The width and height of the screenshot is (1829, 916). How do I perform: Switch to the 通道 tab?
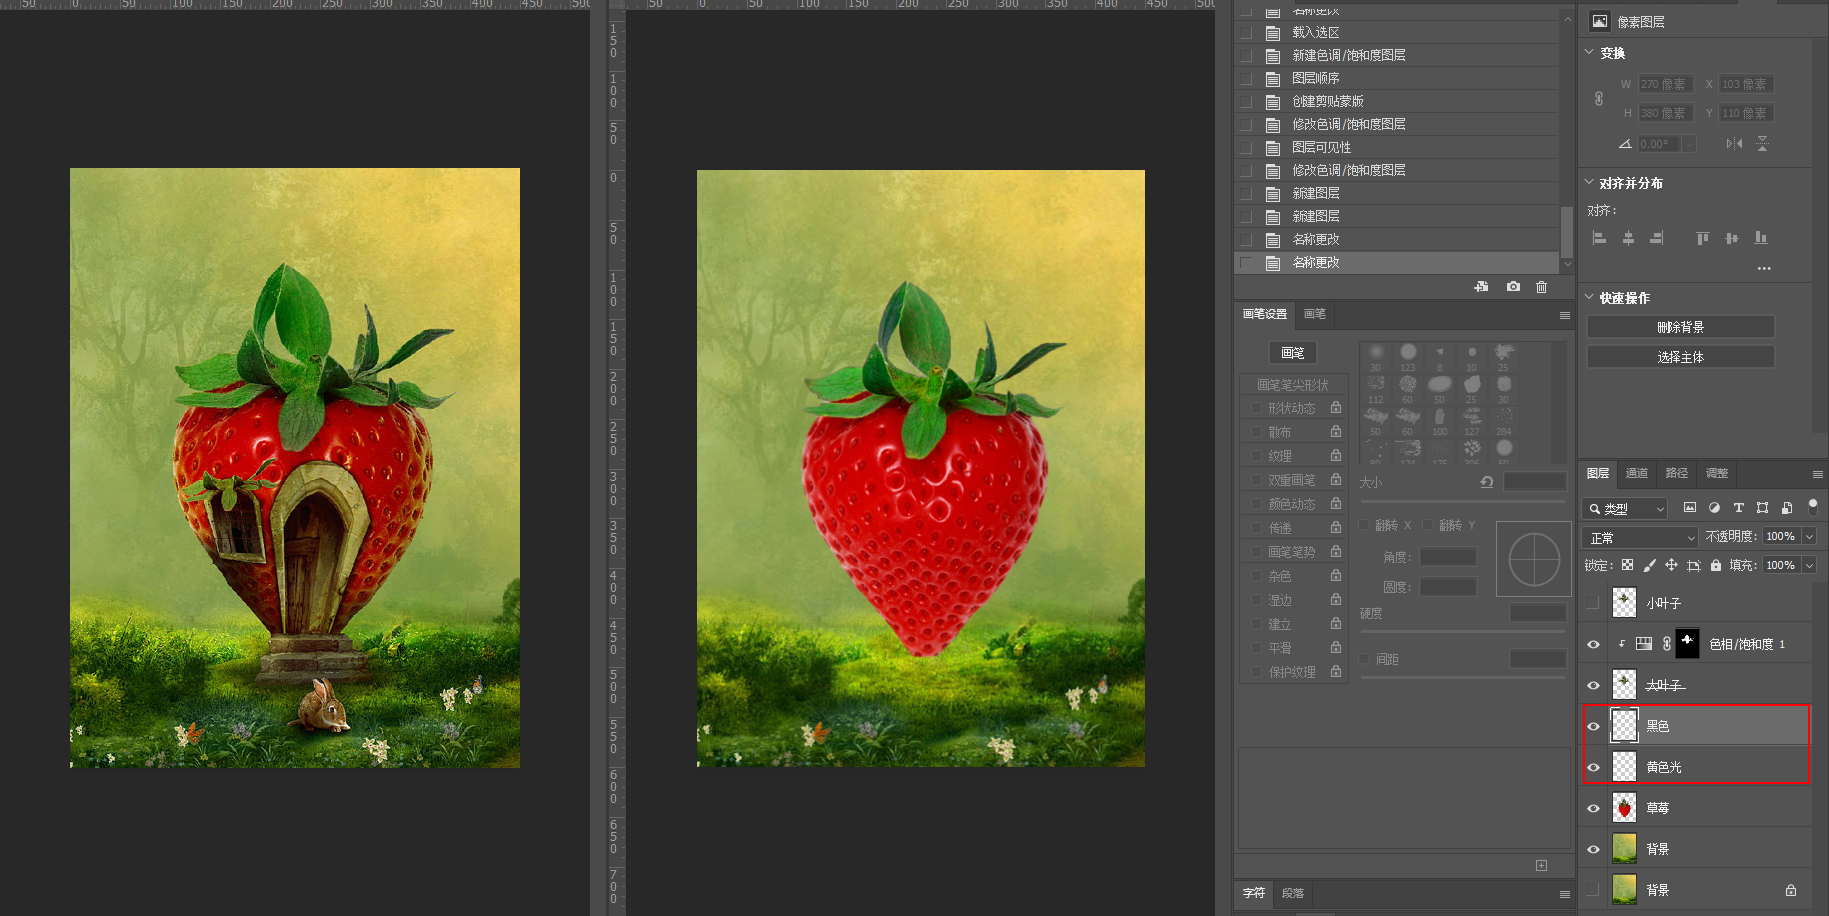tap(1637, 473)
